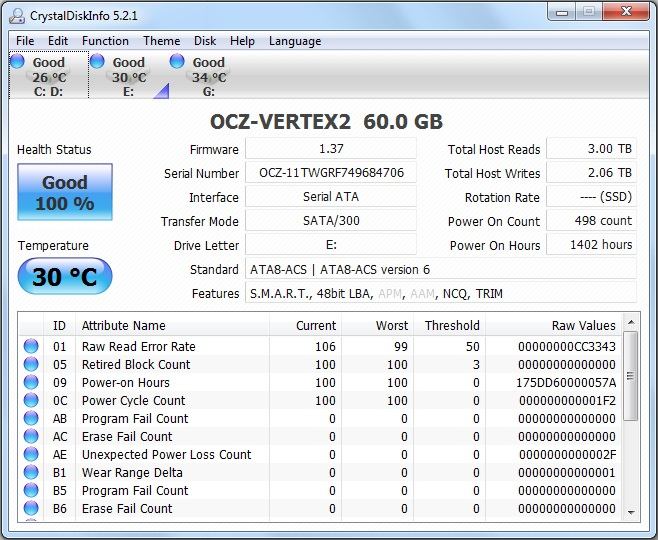The width and height of the screenshot is (658, 540).
Task: Click the attribute list scroll down arrow
Action: (630, 512)
